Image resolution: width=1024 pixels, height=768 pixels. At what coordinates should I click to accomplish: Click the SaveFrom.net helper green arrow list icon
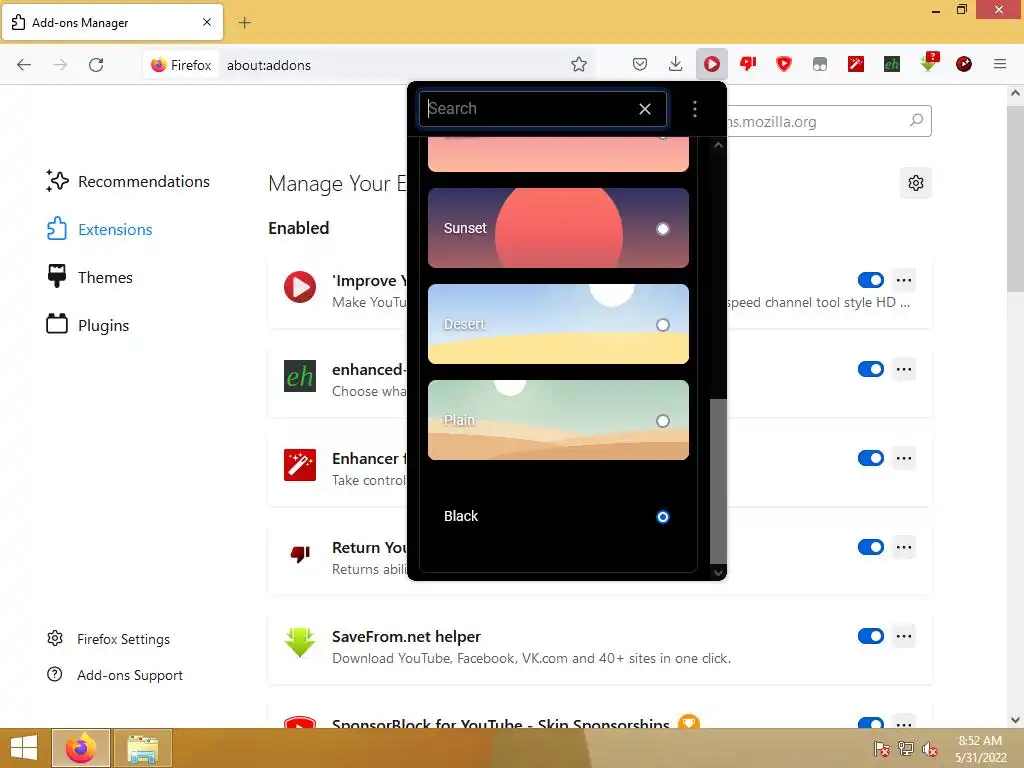coord(300,643)
